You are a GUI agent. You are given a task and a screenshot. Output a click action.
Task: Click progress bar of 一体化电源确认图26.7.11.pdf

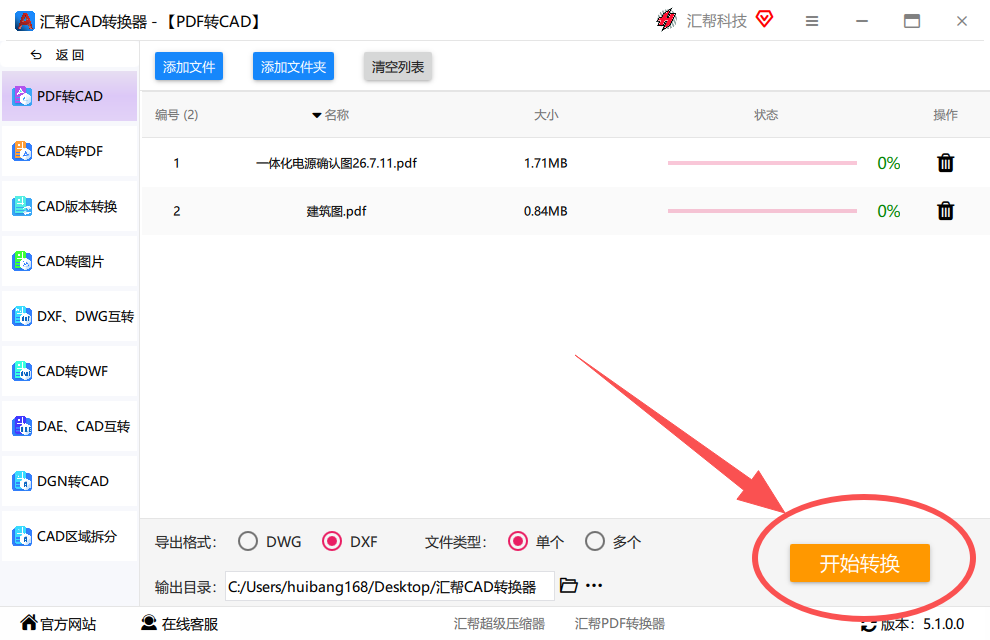[x=762, y=163]
